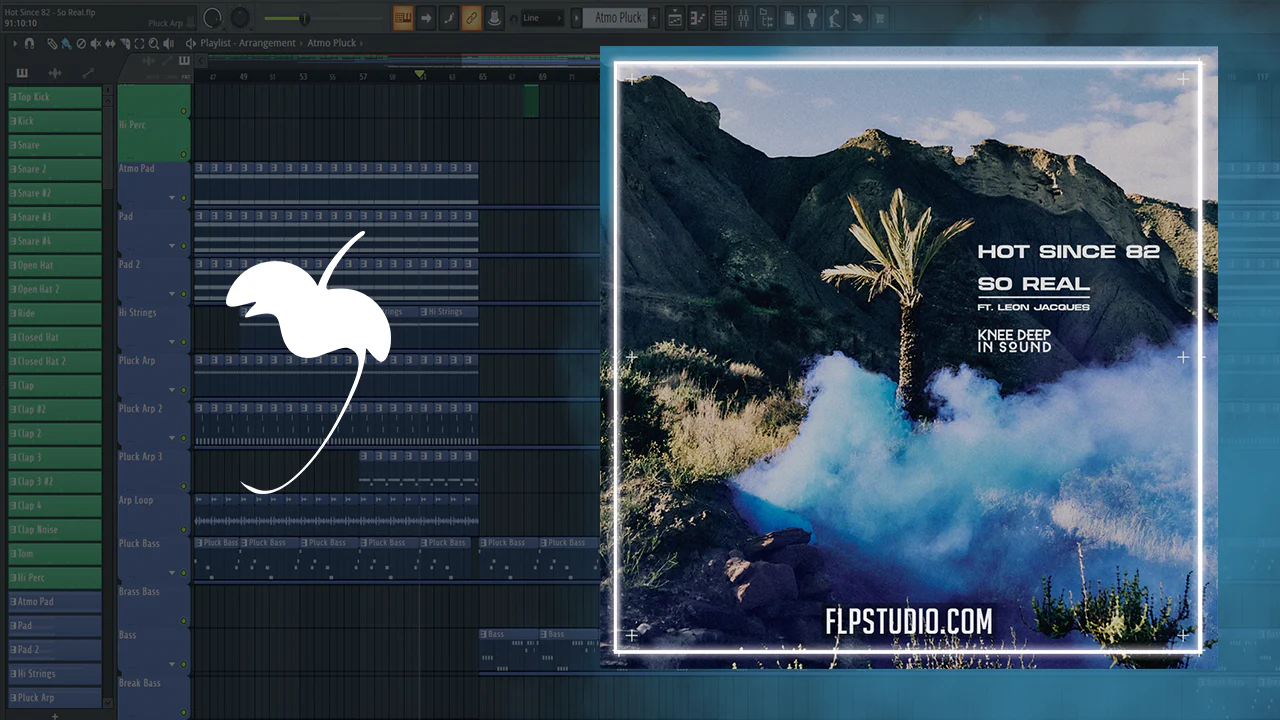The height and width of the screenshot is (720, 1280).
Task: Mute the Hi Perc track
Action: [183, 154]
